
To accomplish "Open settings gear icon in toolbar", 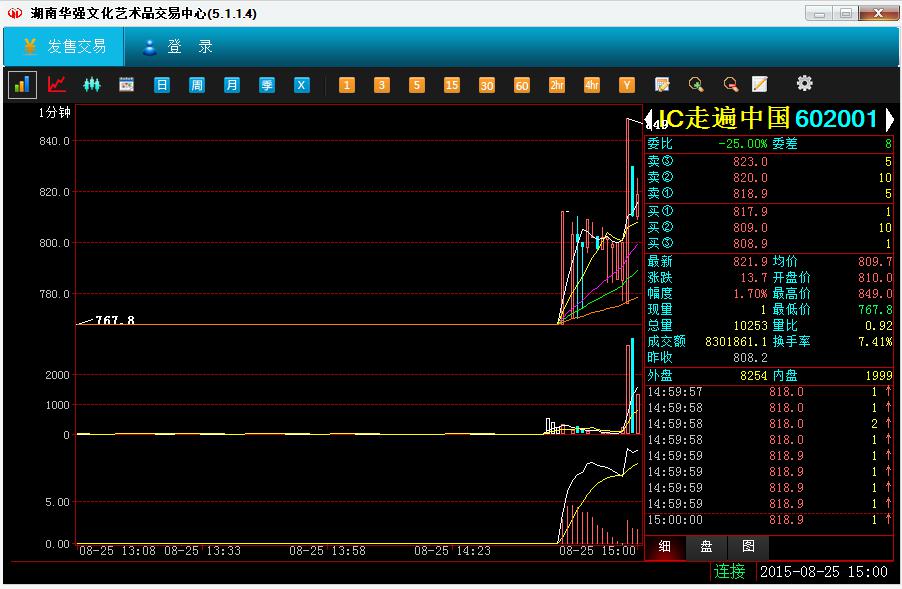I will (804, 83).
